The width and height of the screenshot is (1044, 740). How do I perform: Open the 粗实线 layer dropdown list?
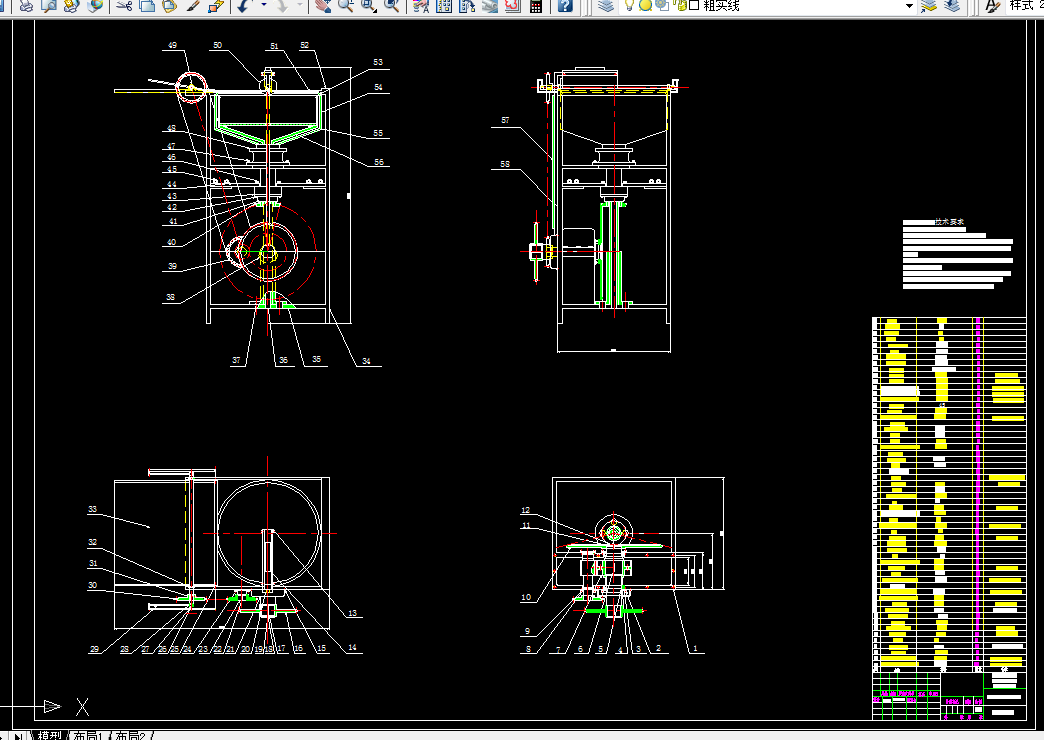pyautogui.click(x=910, y=6)
